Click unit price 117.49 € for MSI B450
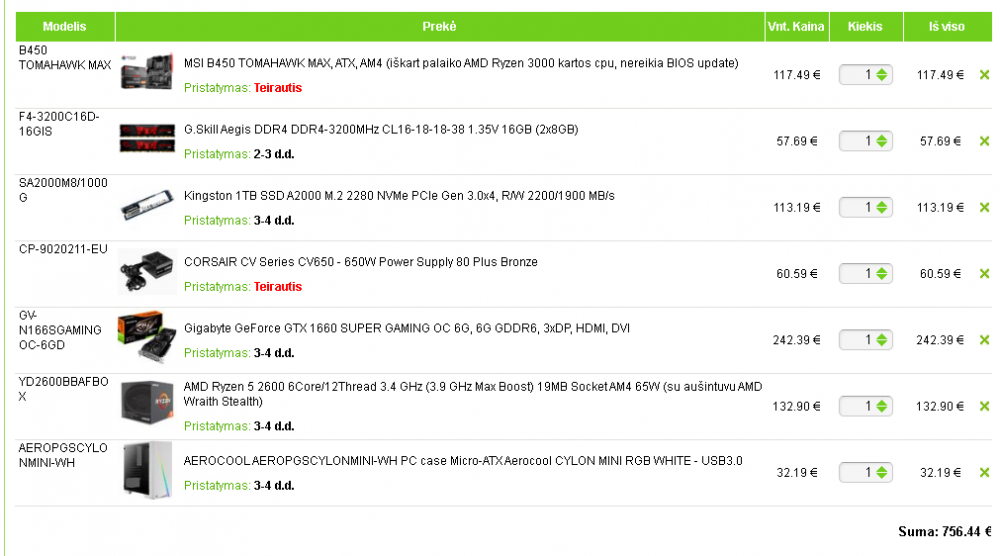Viewport: 1000px width, 556px height. click(x=797, y=75)
